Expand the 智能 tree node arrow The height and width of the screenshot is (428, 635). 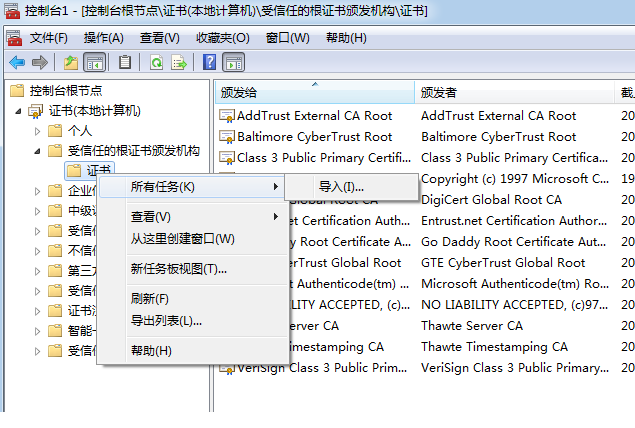click(x=38, y=331)
